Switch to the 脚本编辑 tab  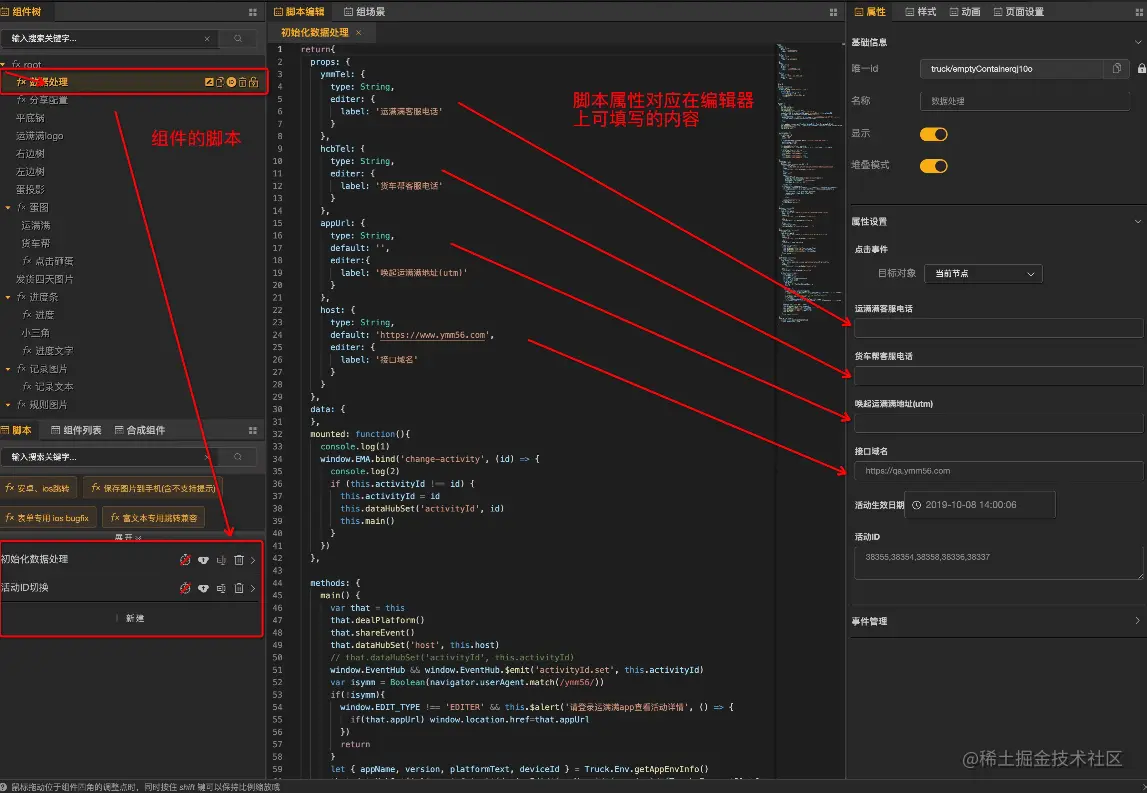[299, 12]
